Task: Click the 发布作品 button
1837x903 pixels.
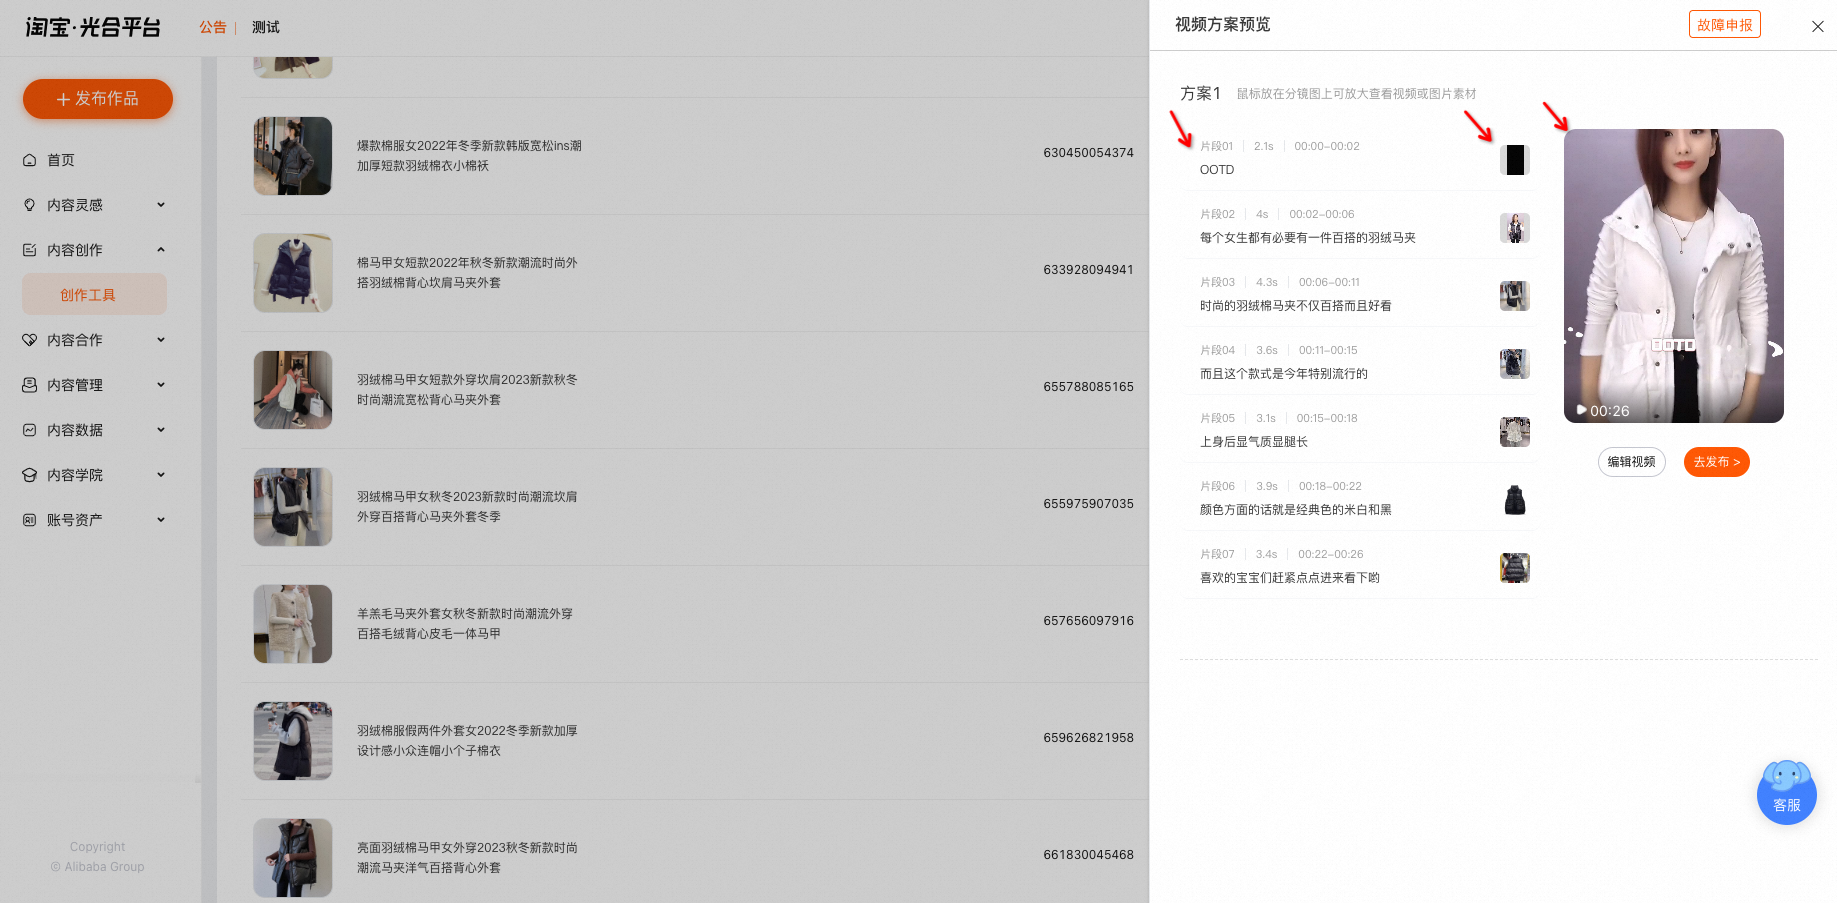Action: coord(98,99)
